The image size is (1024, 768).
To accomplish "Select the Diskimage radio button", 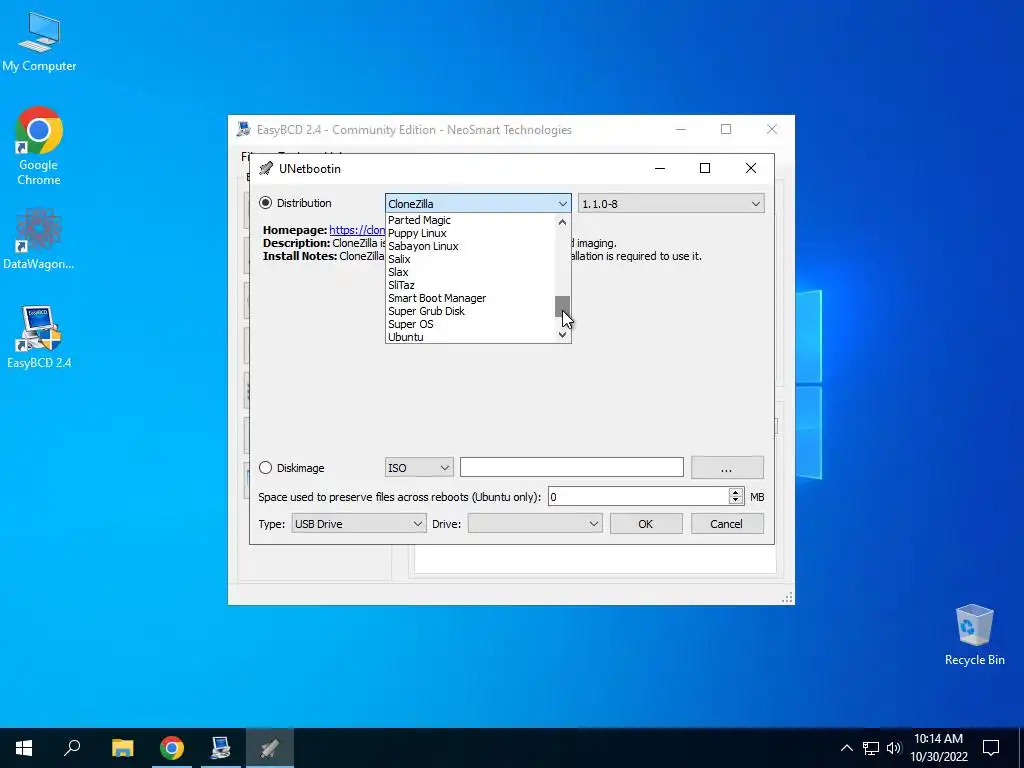I will coord(265,468).
